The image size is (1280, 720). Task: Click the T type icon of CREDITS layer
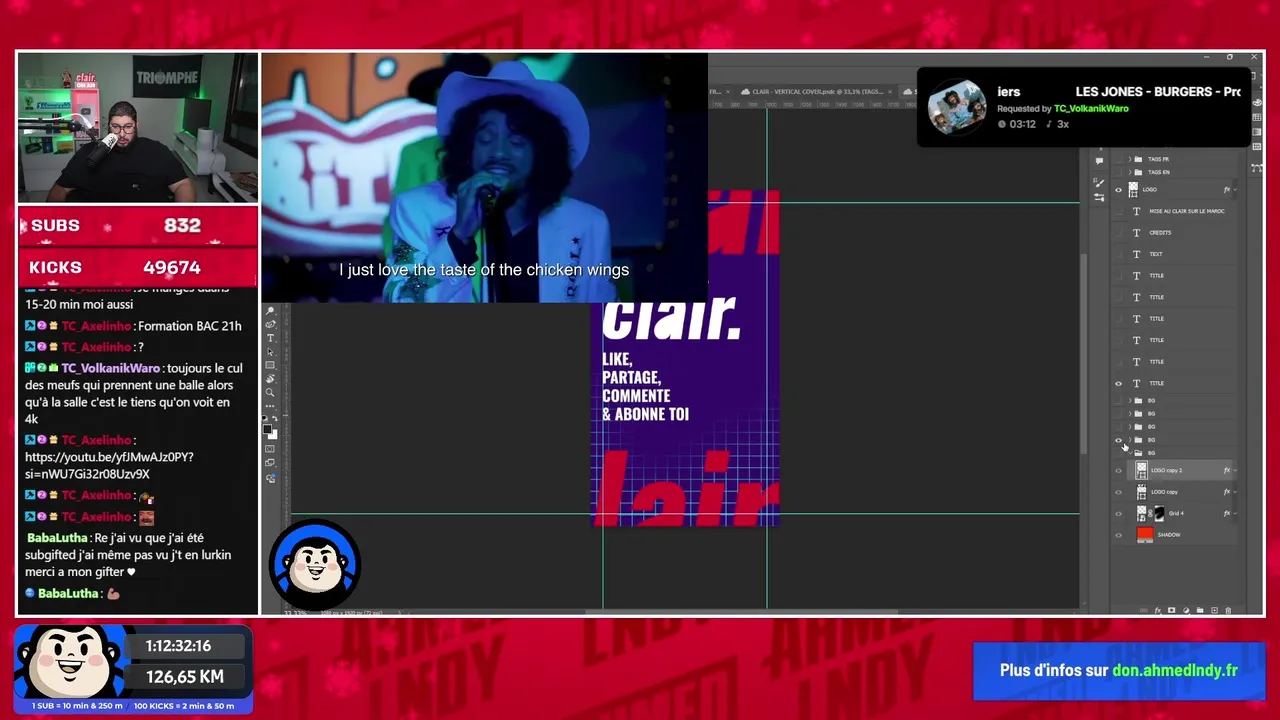tap(1136, 232)
